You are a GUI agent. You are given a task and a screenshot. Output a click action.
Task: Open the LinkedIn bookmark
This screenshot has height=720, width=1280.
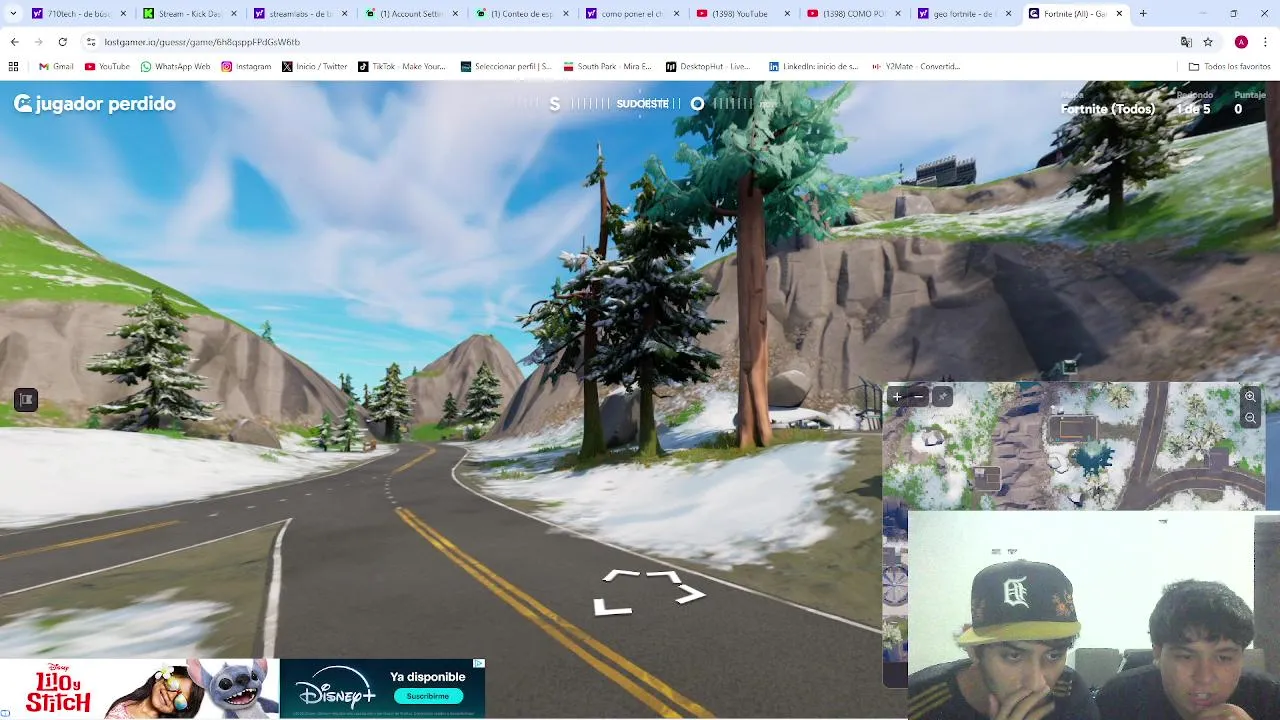(813, 66)
